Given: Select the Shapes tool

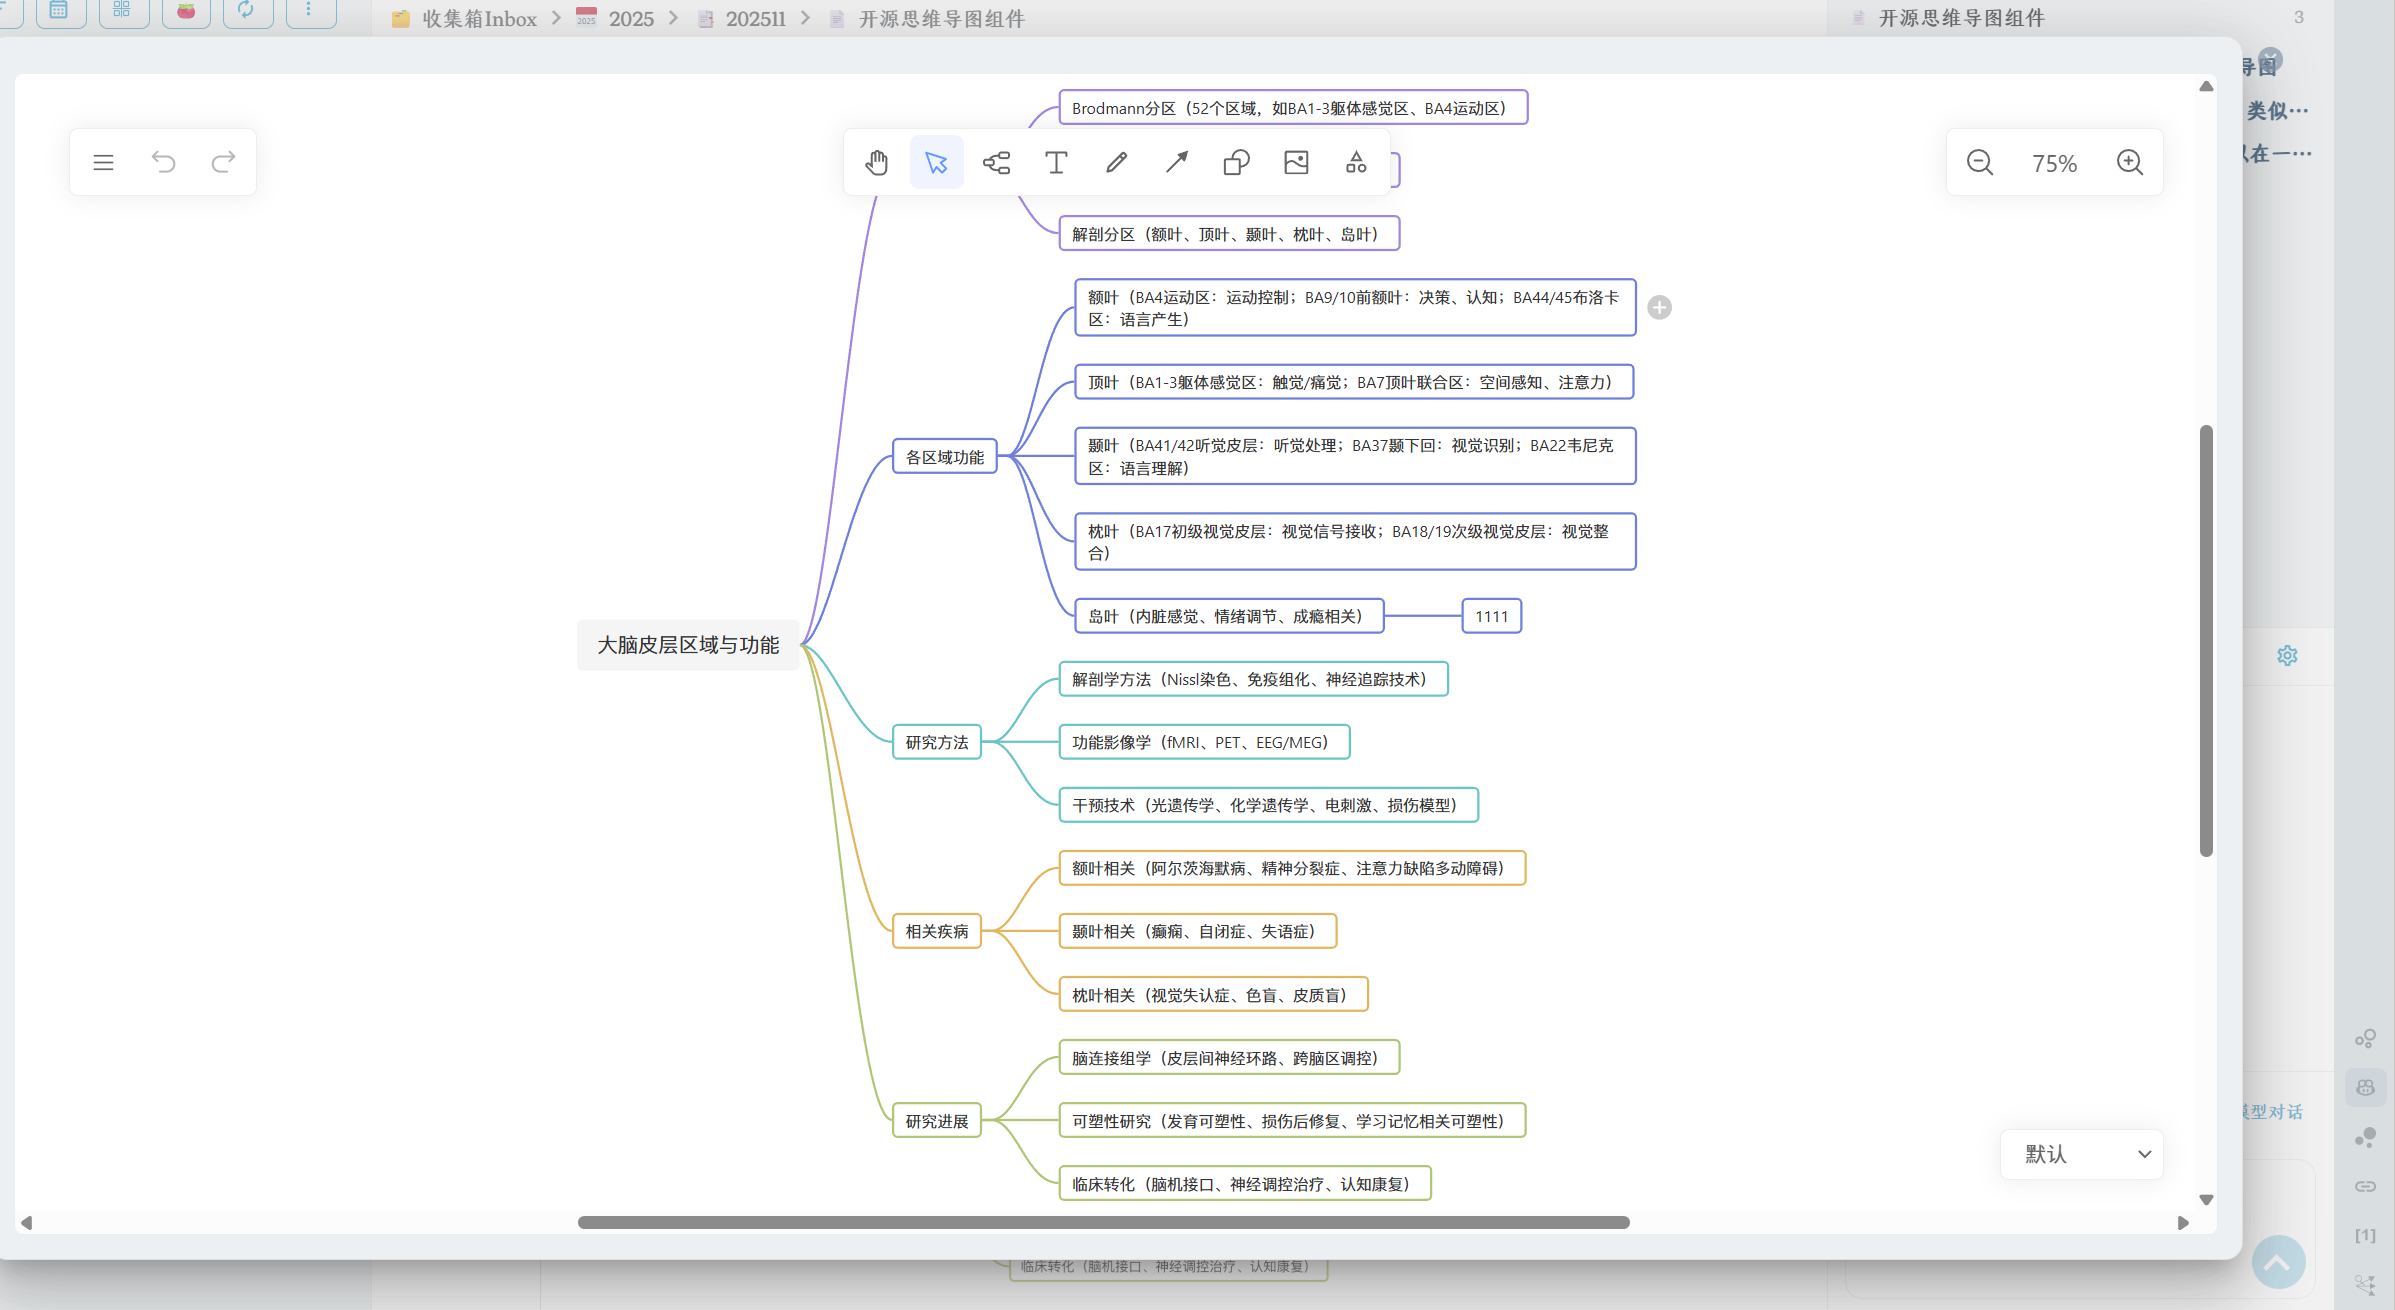Looking at the screenshot, I should coord(1236,162).
